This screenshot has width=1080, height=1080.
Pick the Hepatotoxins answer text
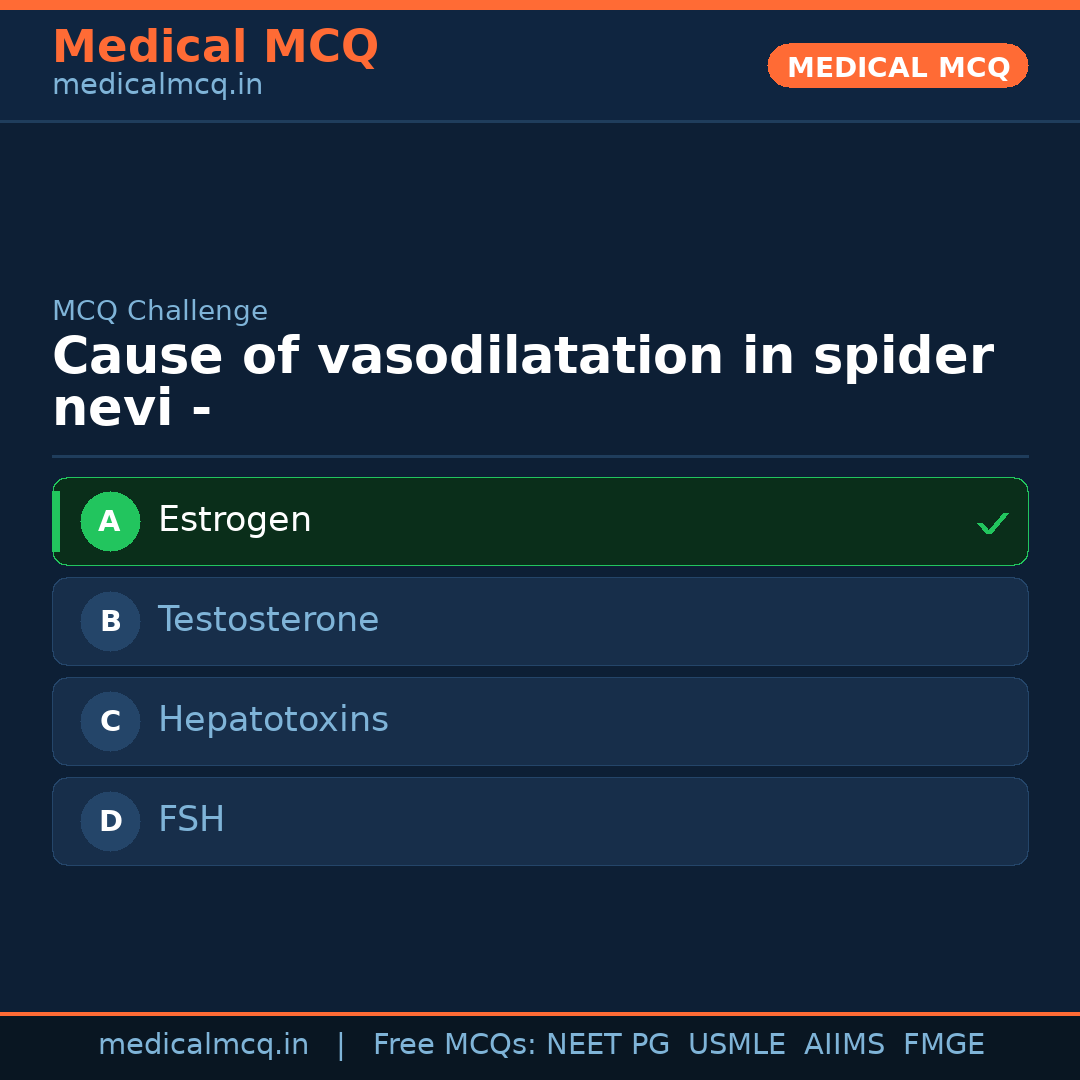(x=273, y=720)
